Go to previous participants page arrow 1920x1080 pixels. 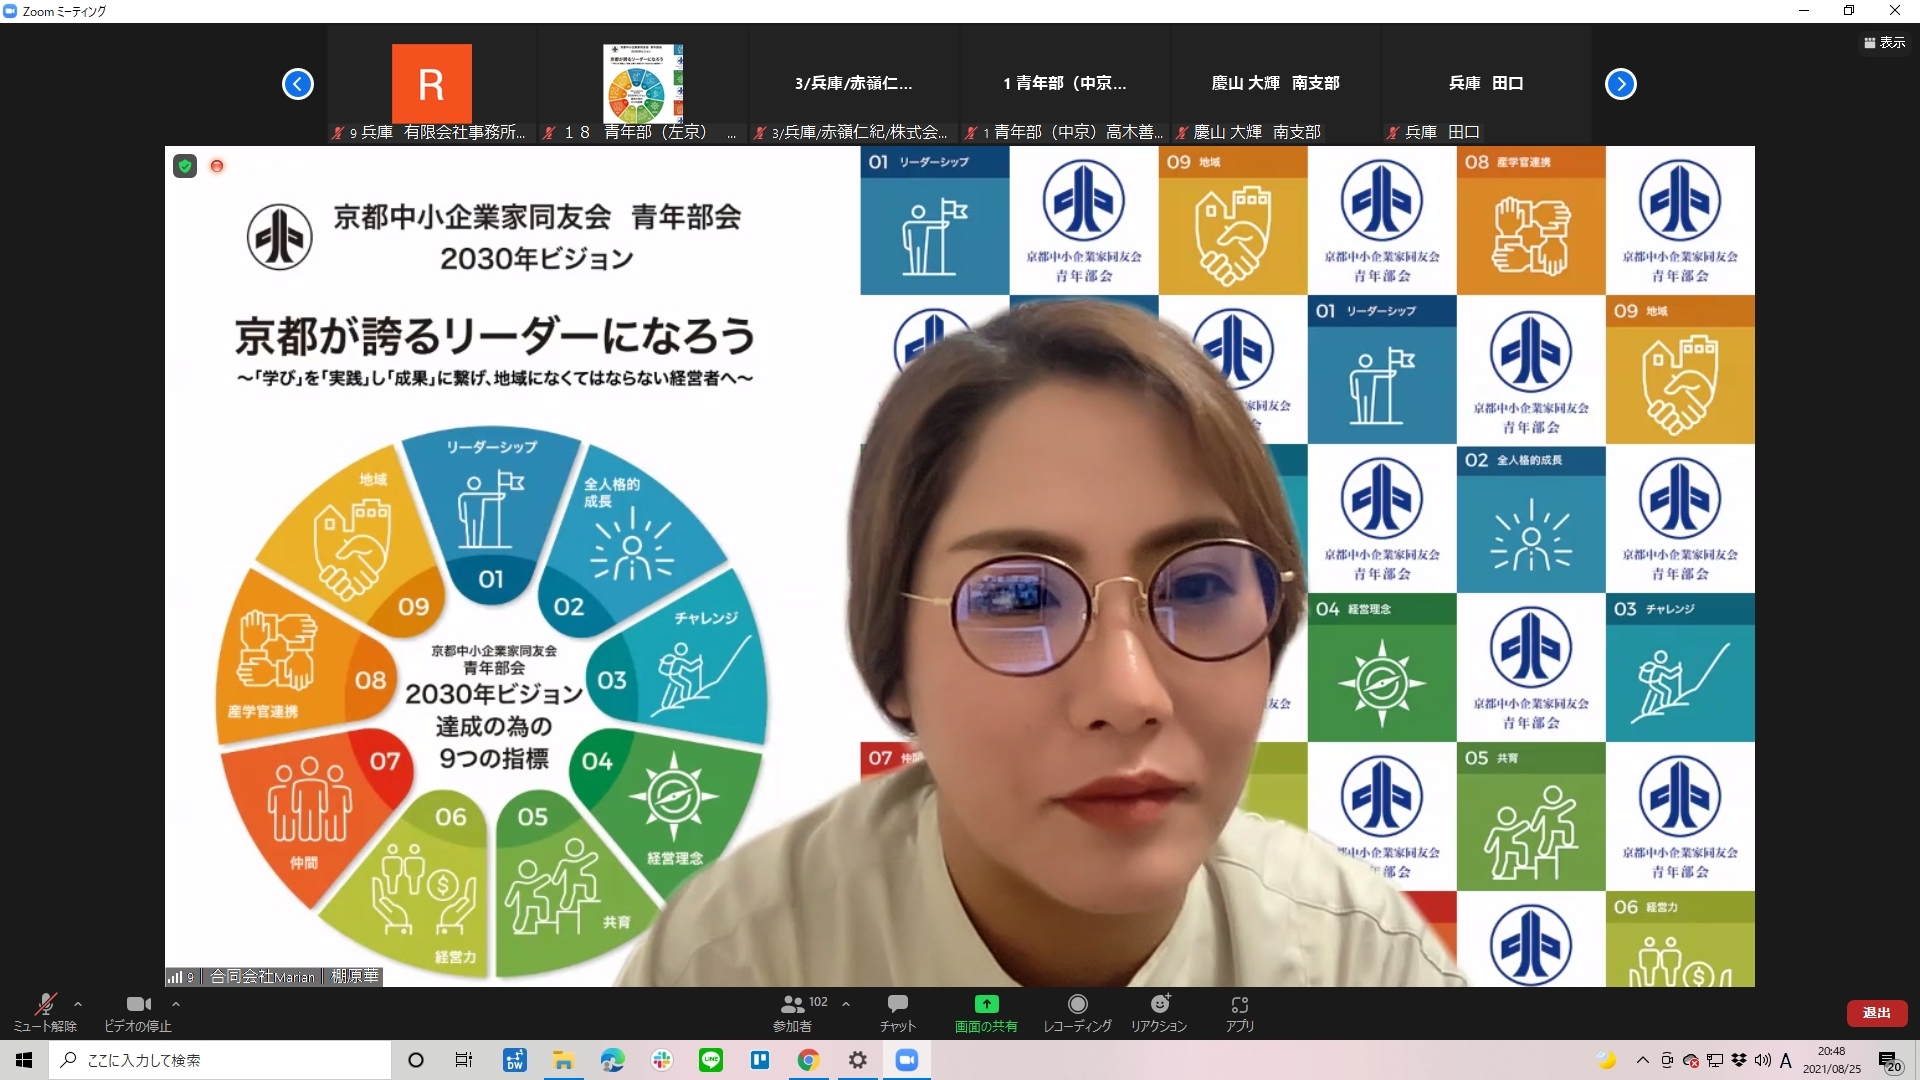coord(298,84)
